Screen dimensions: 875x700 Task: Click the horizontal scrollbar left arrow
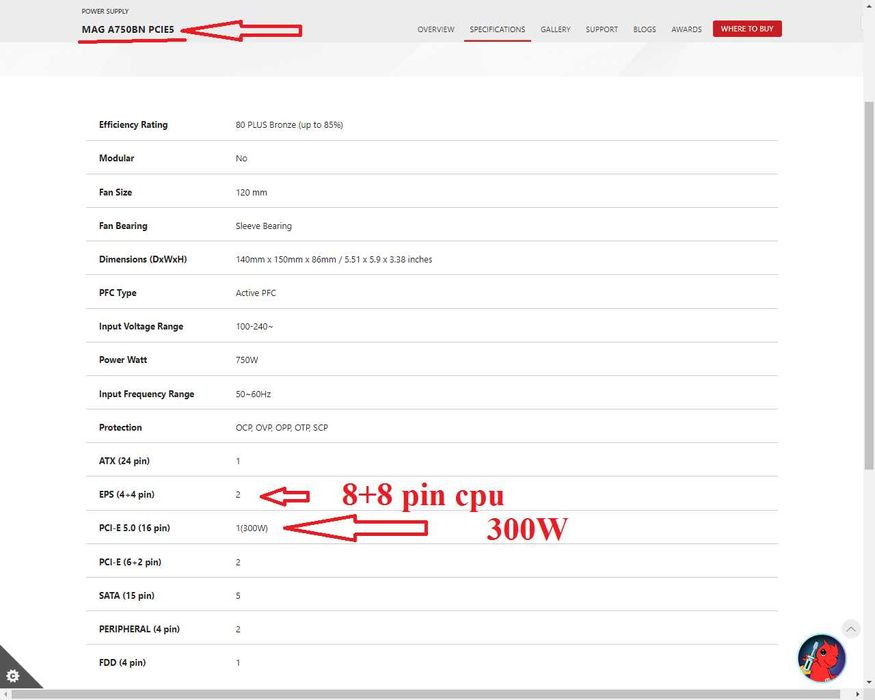(x=6, y=694)
